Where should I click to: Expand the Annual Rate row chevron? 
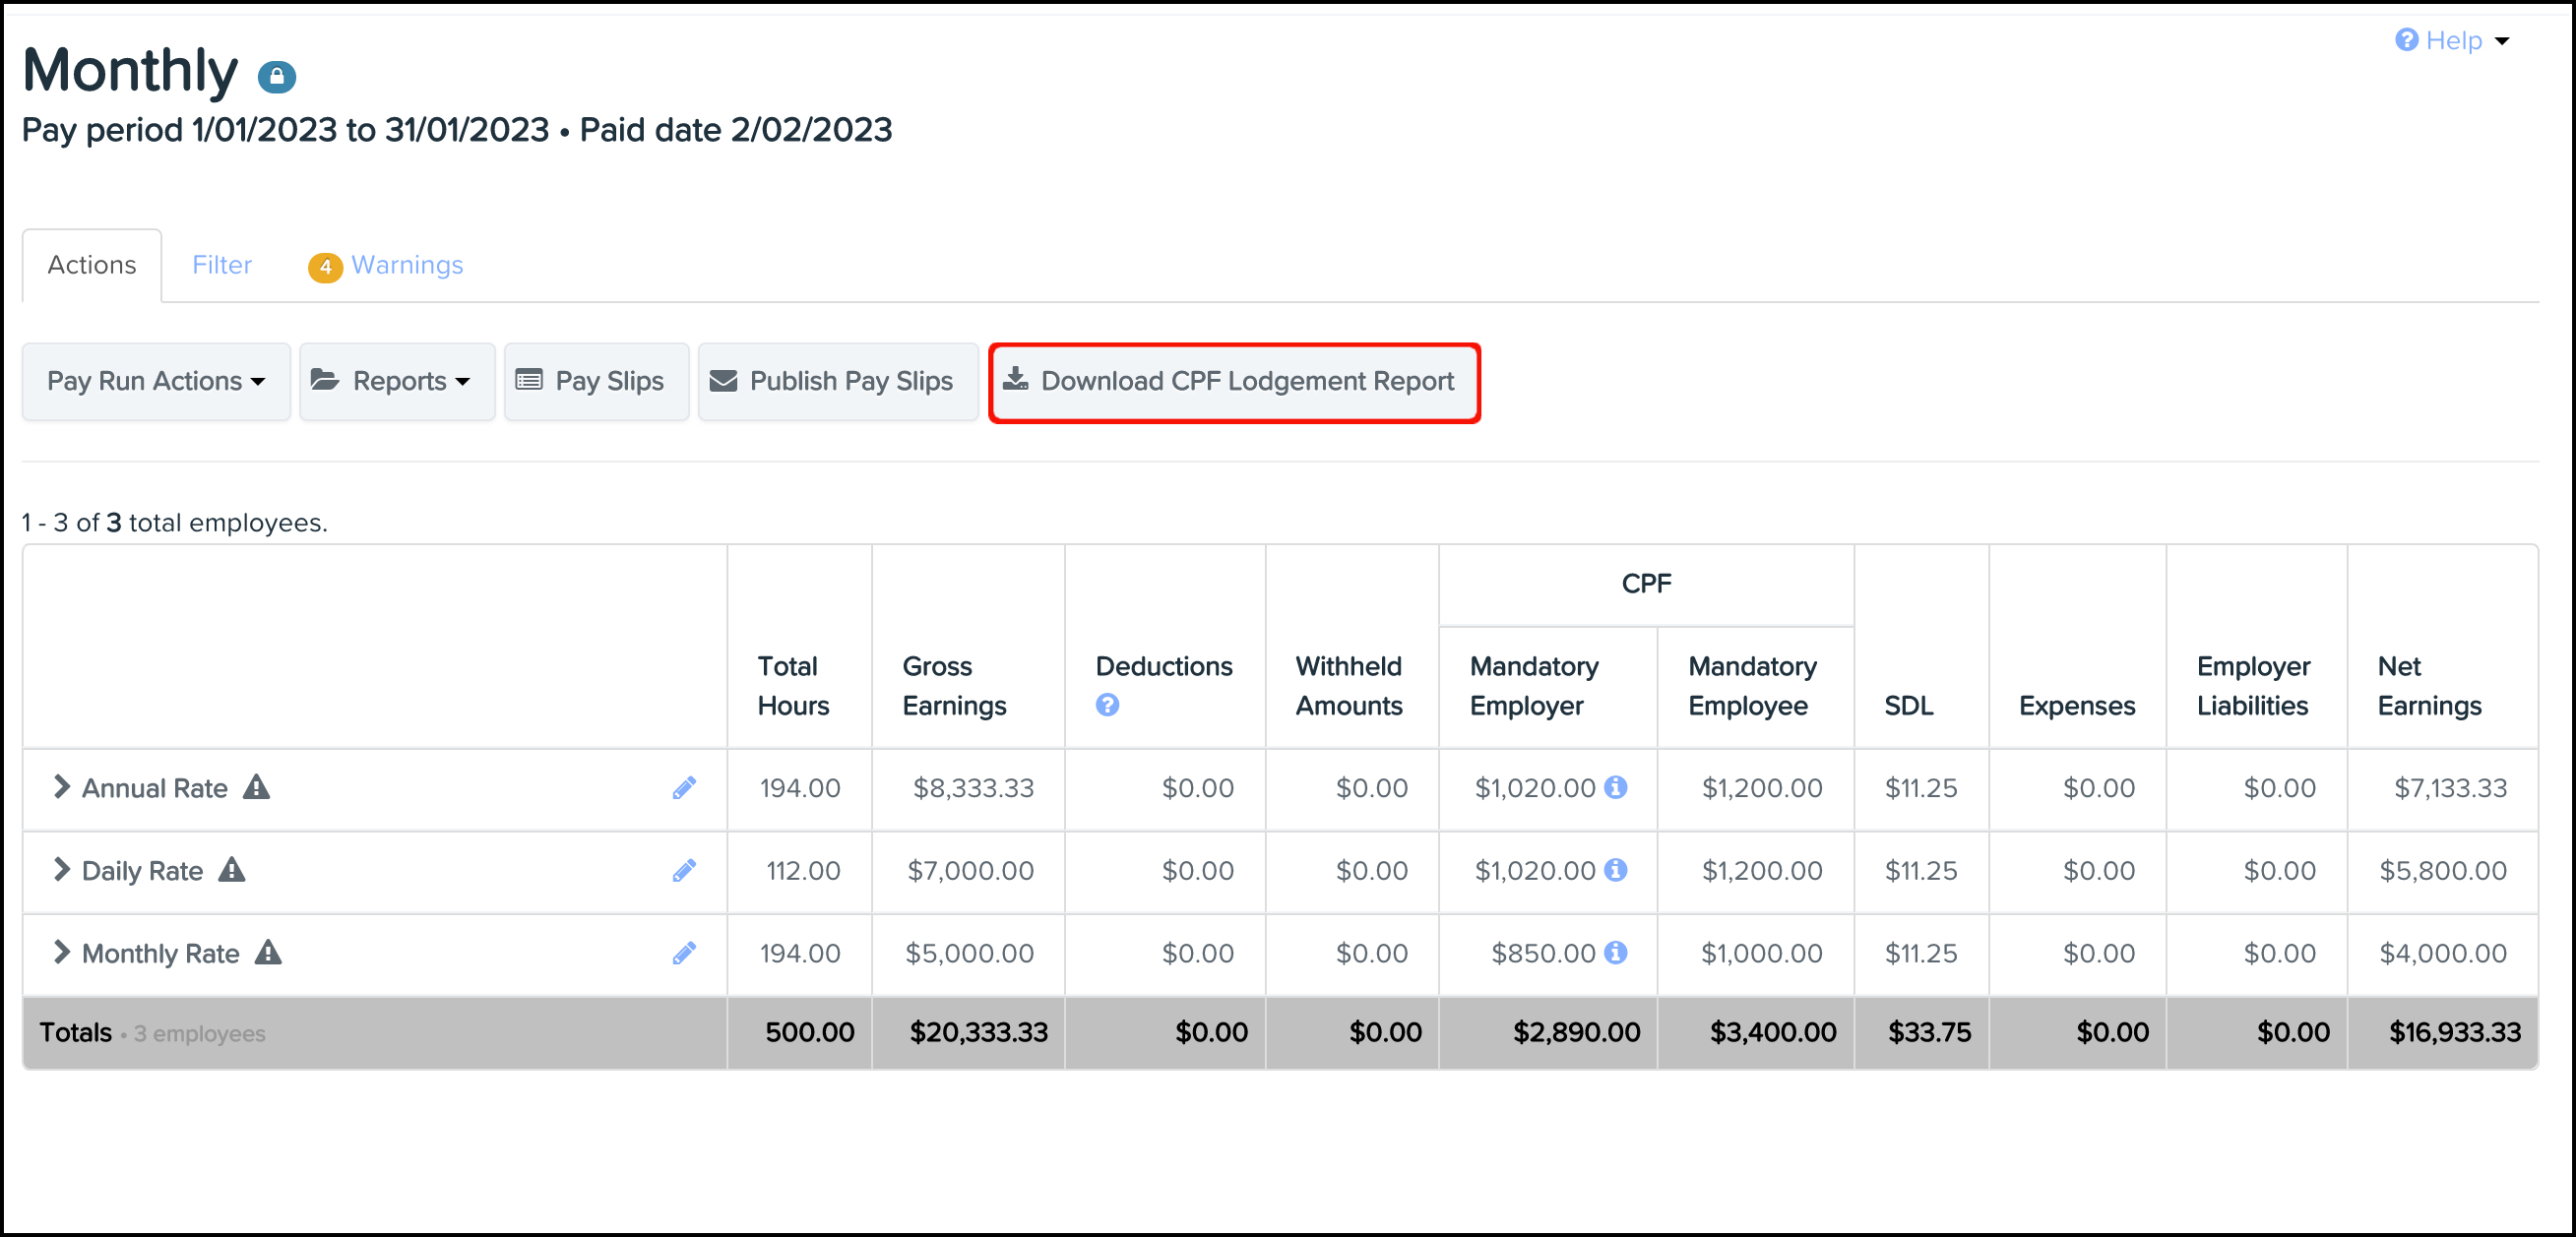tap(61, 788)
